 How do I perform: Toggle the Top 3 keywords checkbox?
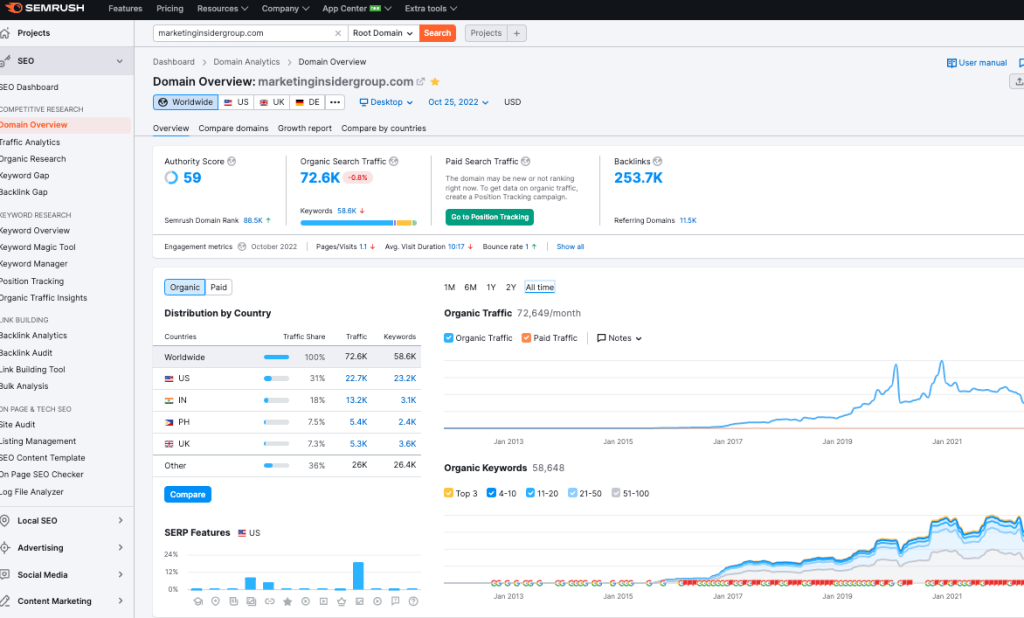(449, 493)
